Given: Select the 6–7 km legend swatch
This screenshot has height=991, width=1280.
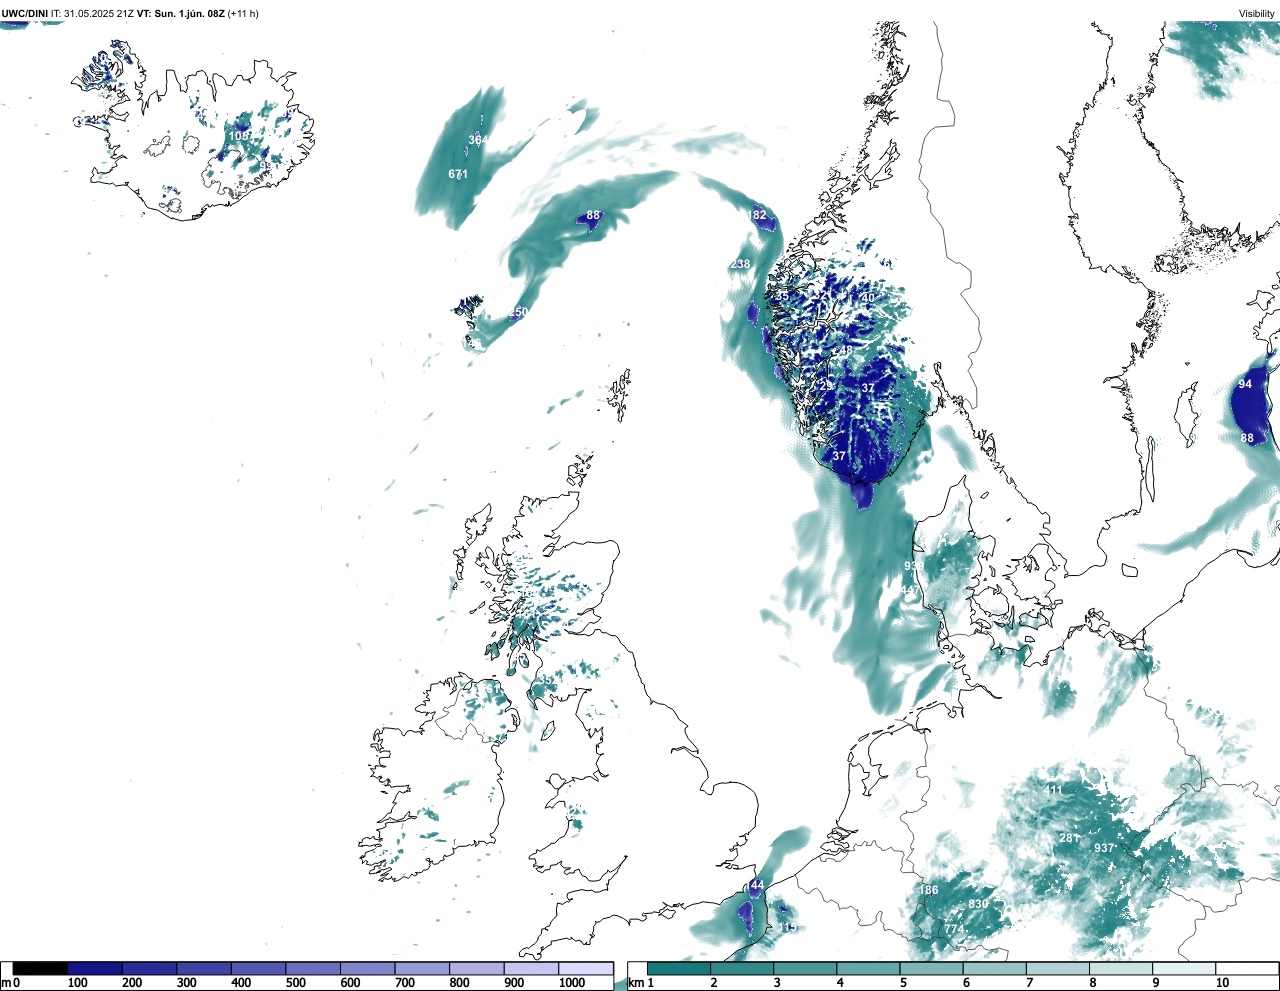Looking at the screenshot, I should (994, 968).
